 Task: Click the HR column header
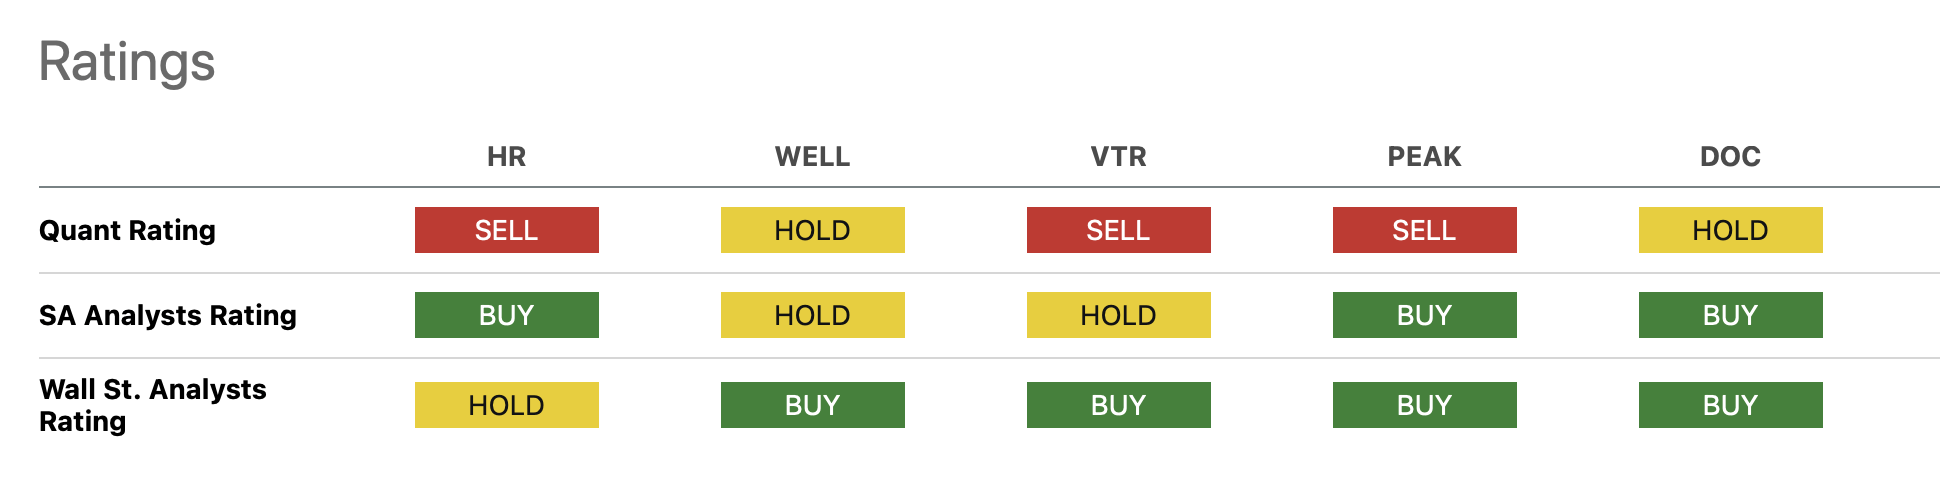click(506, 157)
